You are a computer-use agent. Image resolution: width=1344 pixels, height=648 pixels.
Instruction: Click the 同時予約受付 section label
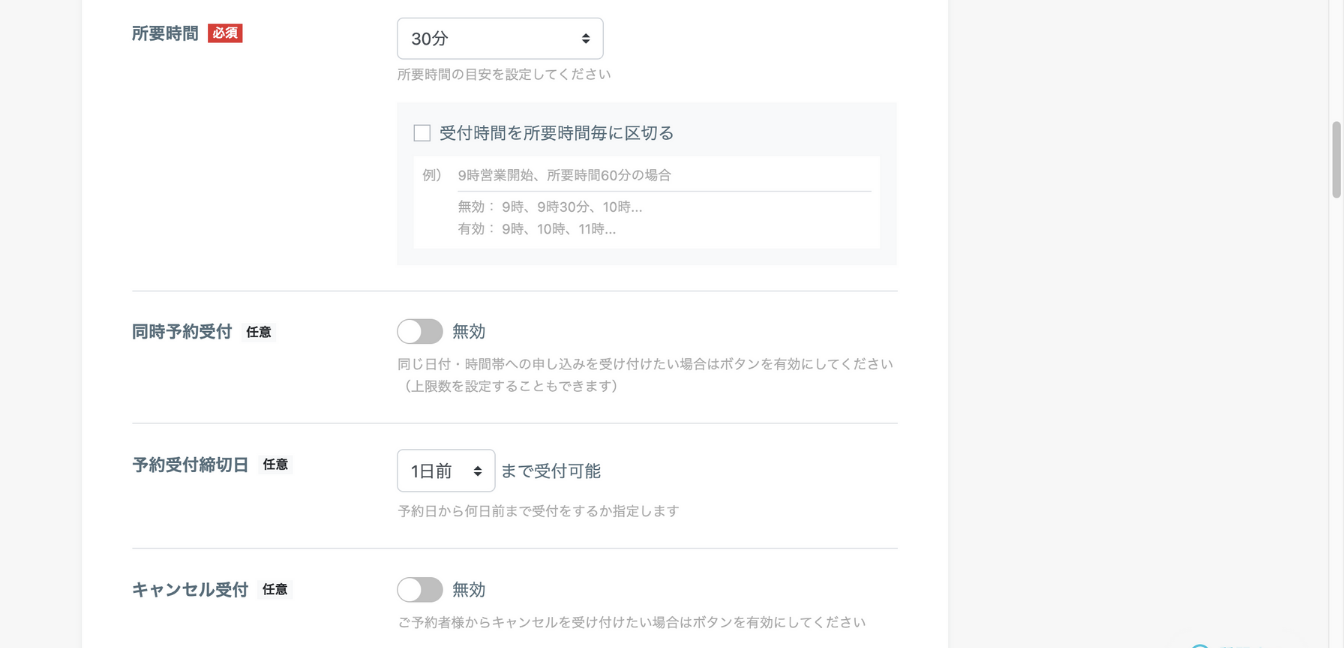coord(182,332)
